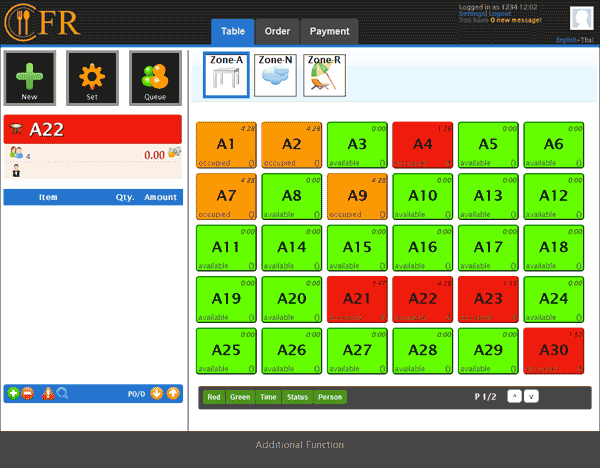This screenshot has width=600, height=468.
Task: Open the Set gear icon
Action: [92, 78]
